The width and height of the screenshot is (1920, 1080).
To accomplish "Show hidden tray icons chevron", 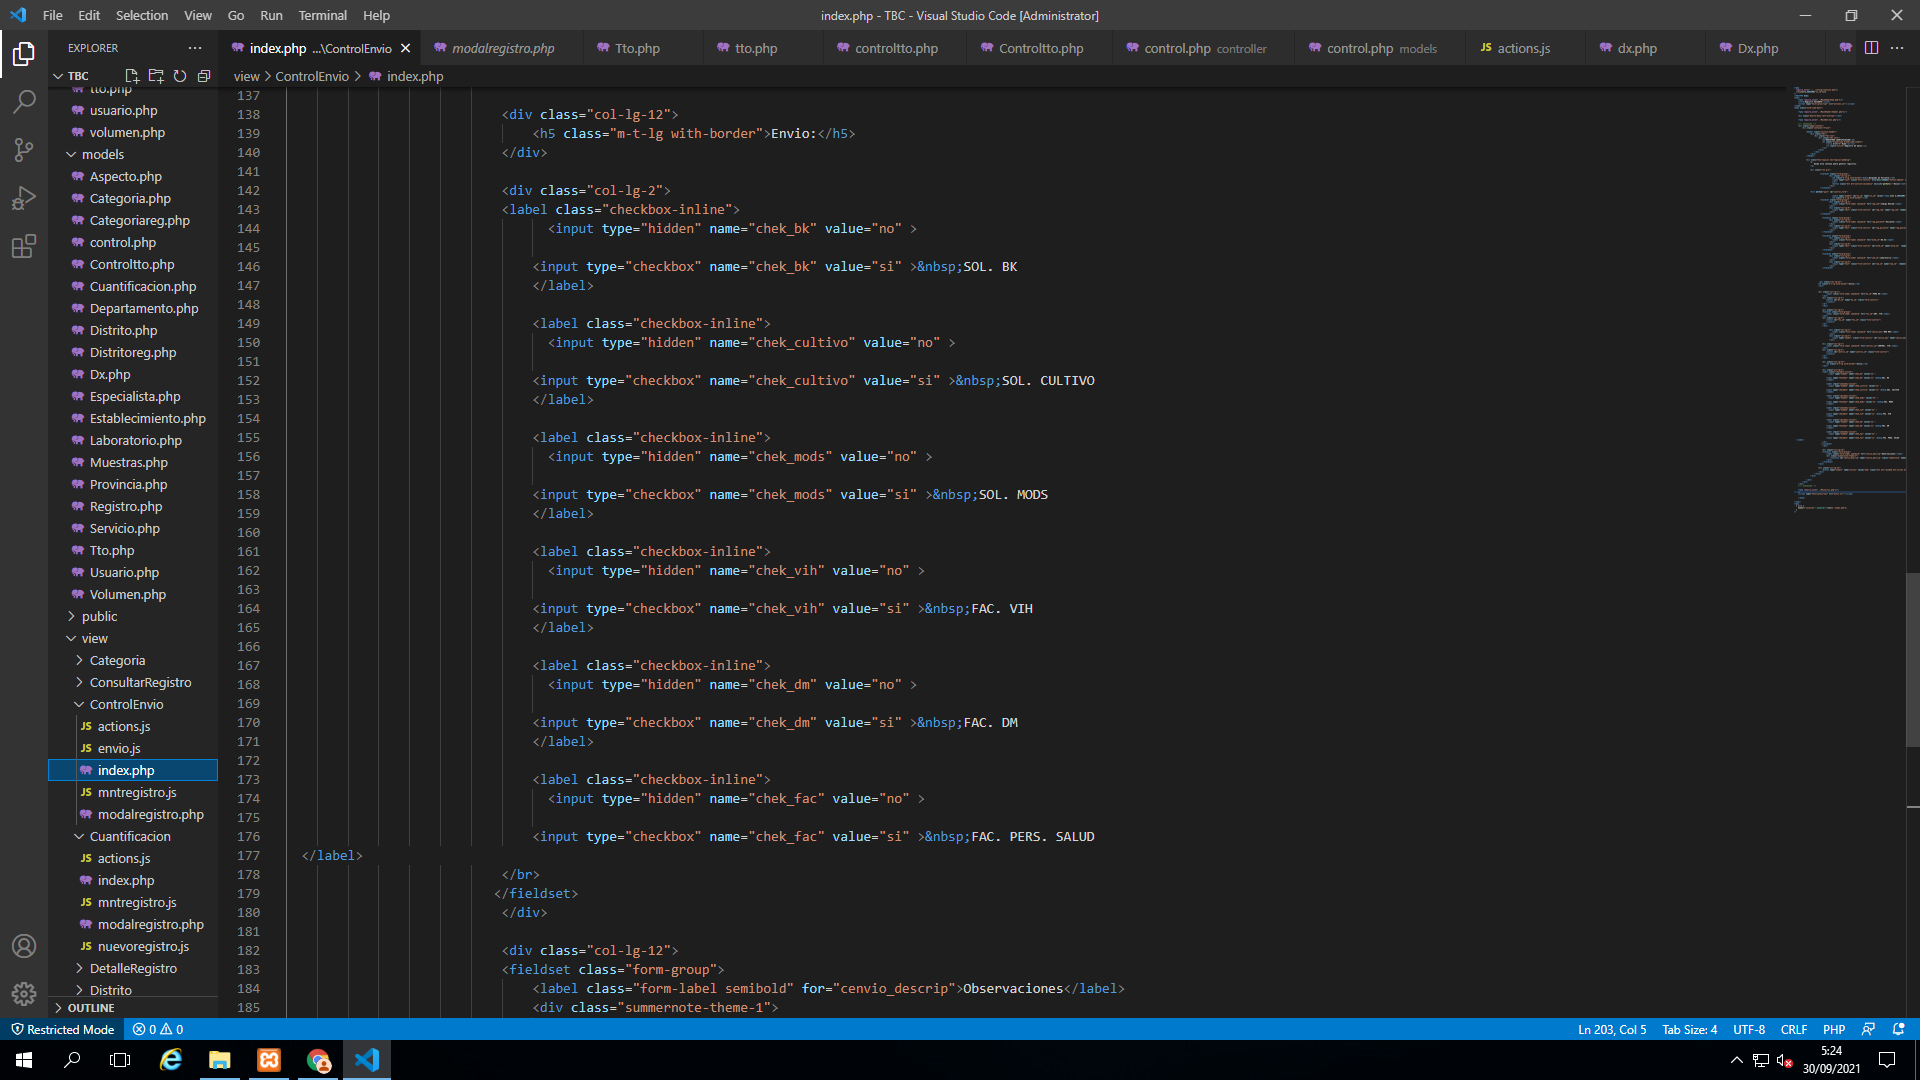I will tap(1736, 1060).
